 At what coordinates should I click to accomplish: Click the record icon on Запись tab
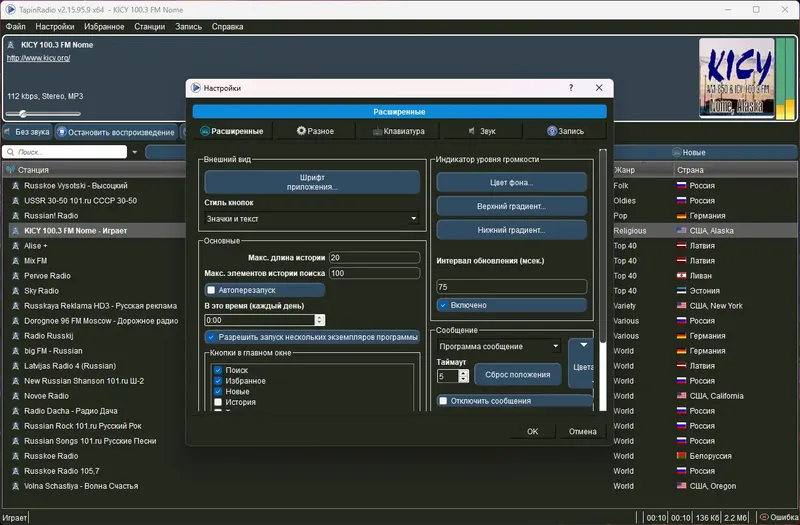click(552, 131)
